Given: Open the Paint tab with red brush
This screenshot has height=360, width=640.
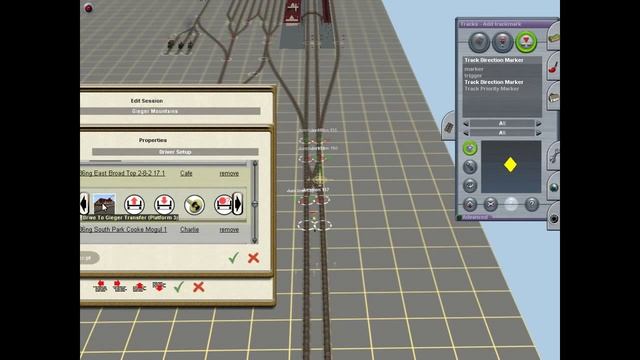Looking at the screenshot, I should click(x=553, y=67).
